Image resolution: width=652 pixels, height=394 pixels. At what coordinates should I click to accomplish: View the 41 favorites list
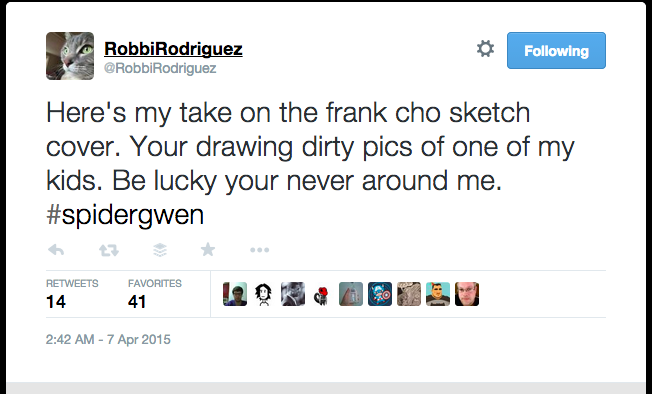(x=155, y=294)
